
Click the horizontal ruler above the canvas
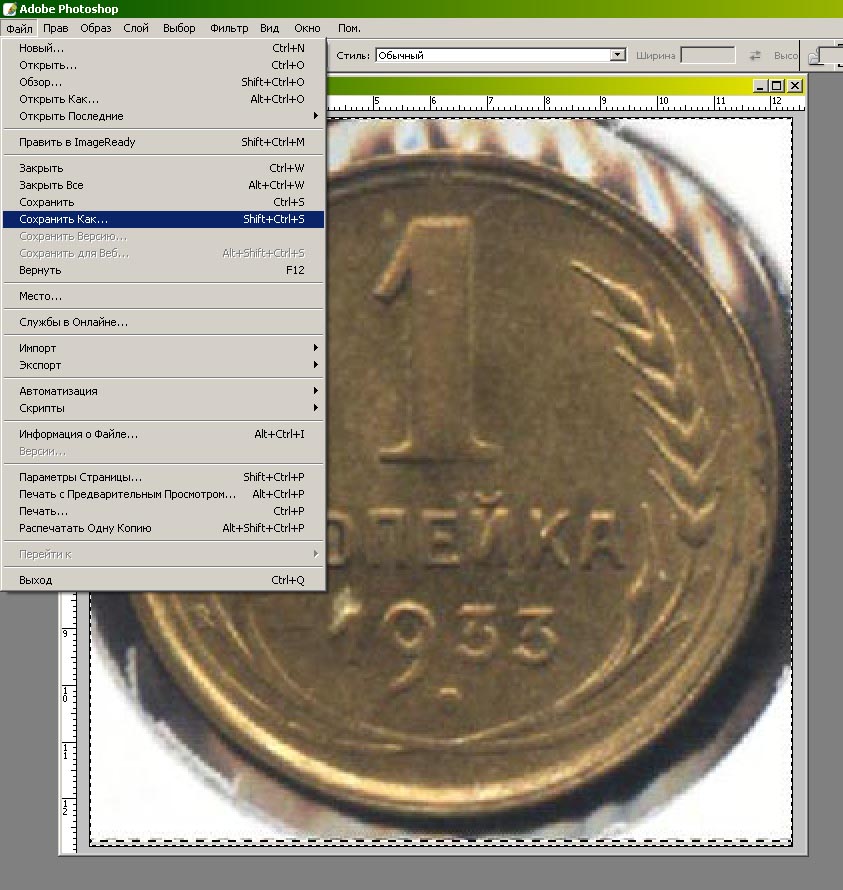(x=560, y=102)
